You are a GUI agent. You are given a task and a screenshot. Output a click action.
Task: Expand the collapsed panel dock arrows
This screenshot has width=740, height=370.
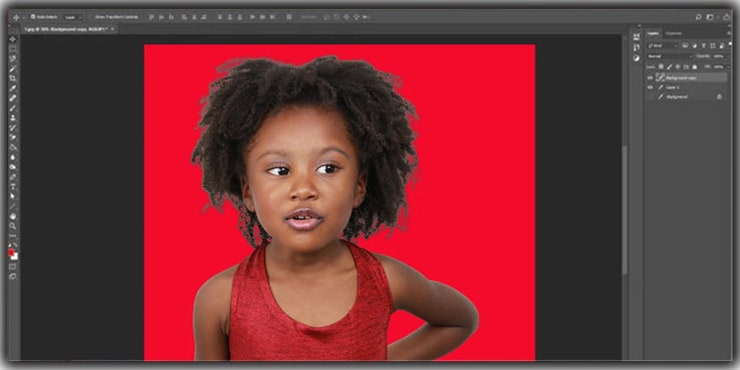(x=639, y=25)
